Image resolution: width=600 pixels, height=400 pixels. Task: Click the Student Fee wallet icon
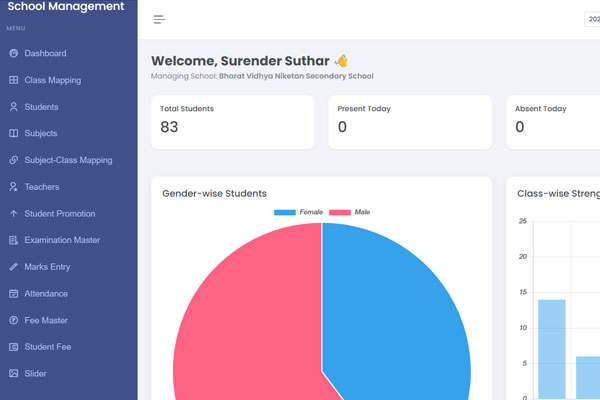[x=14, y=347]
